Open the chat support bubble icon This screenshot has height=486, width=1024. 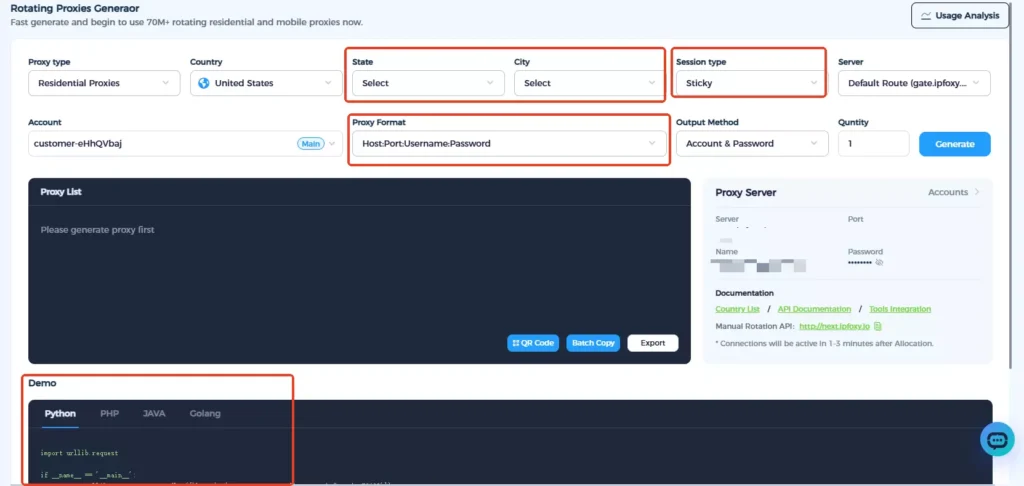[996, 440]
